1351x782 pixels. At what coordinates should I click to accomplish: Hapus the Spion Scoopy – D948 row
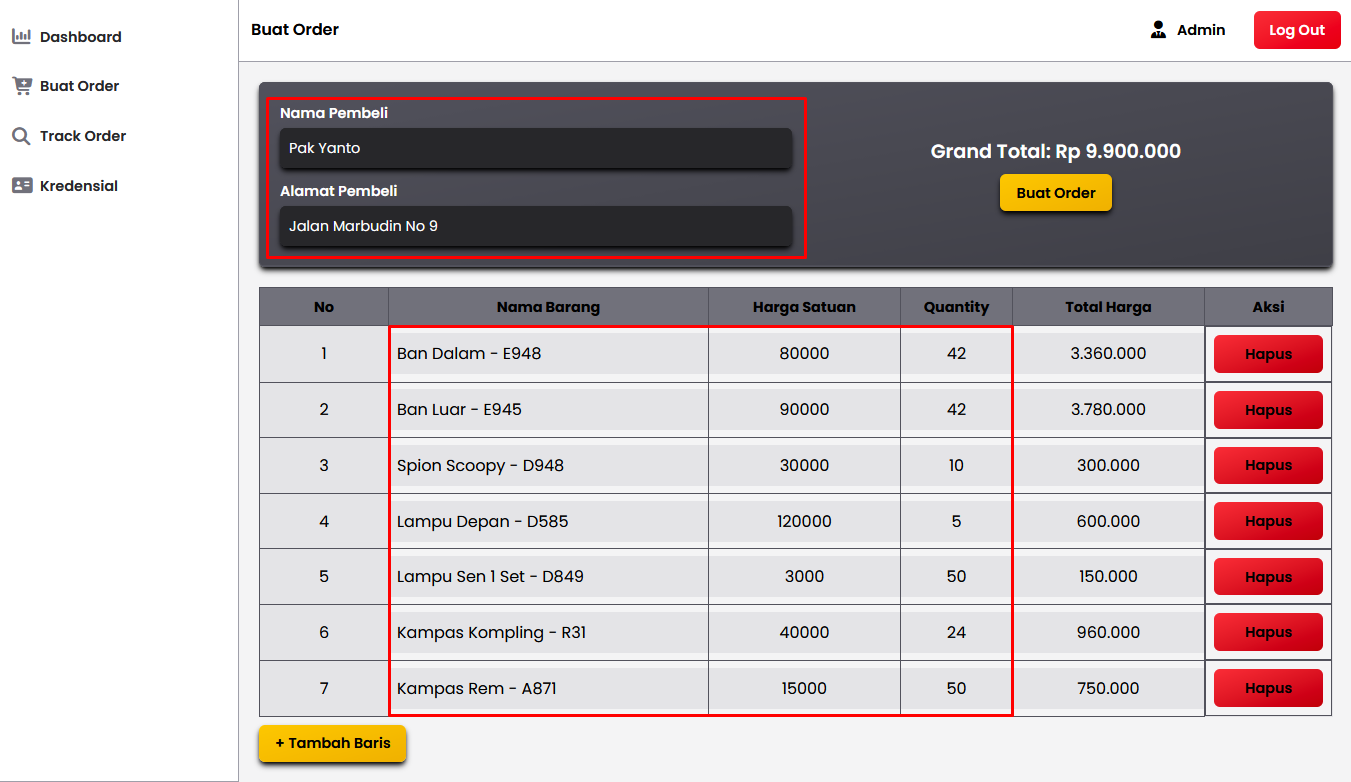click(x=1268, y=465)
